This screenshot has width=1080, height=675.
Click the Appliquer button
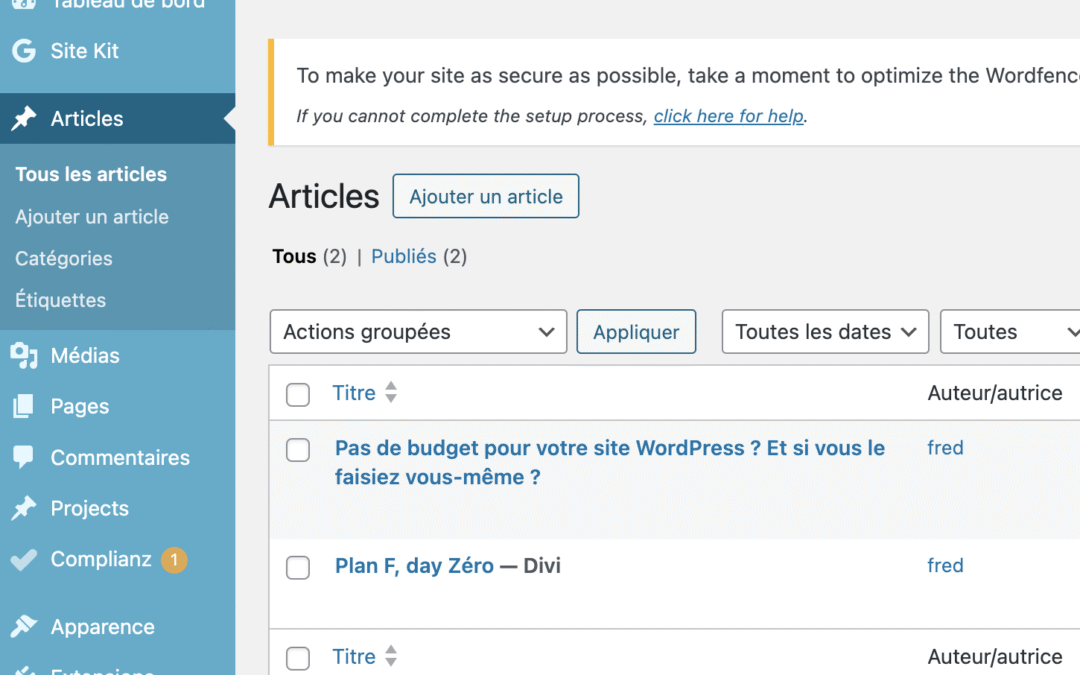(636, 332)
